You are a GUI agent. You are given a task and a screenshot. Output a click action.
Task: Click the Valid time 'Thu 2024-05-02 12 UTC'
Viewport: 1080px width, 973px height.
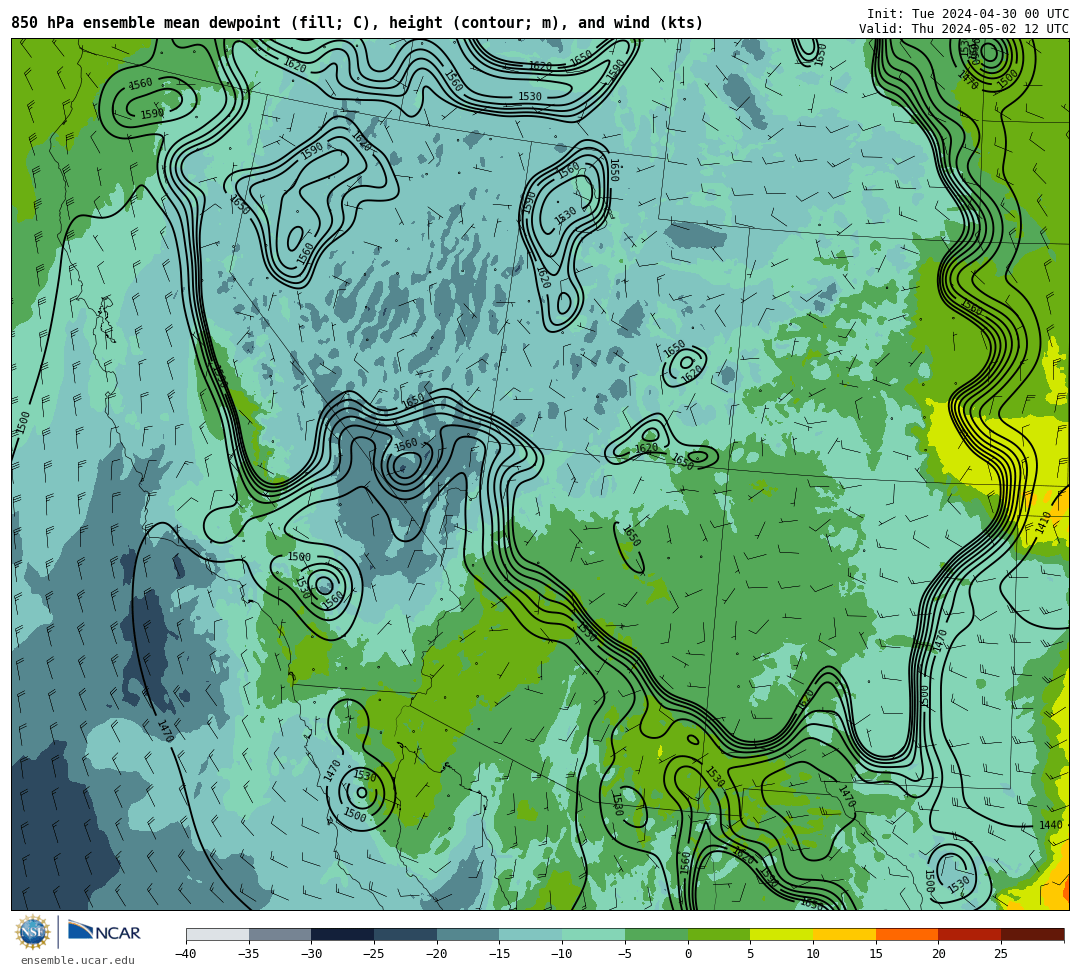990,28
